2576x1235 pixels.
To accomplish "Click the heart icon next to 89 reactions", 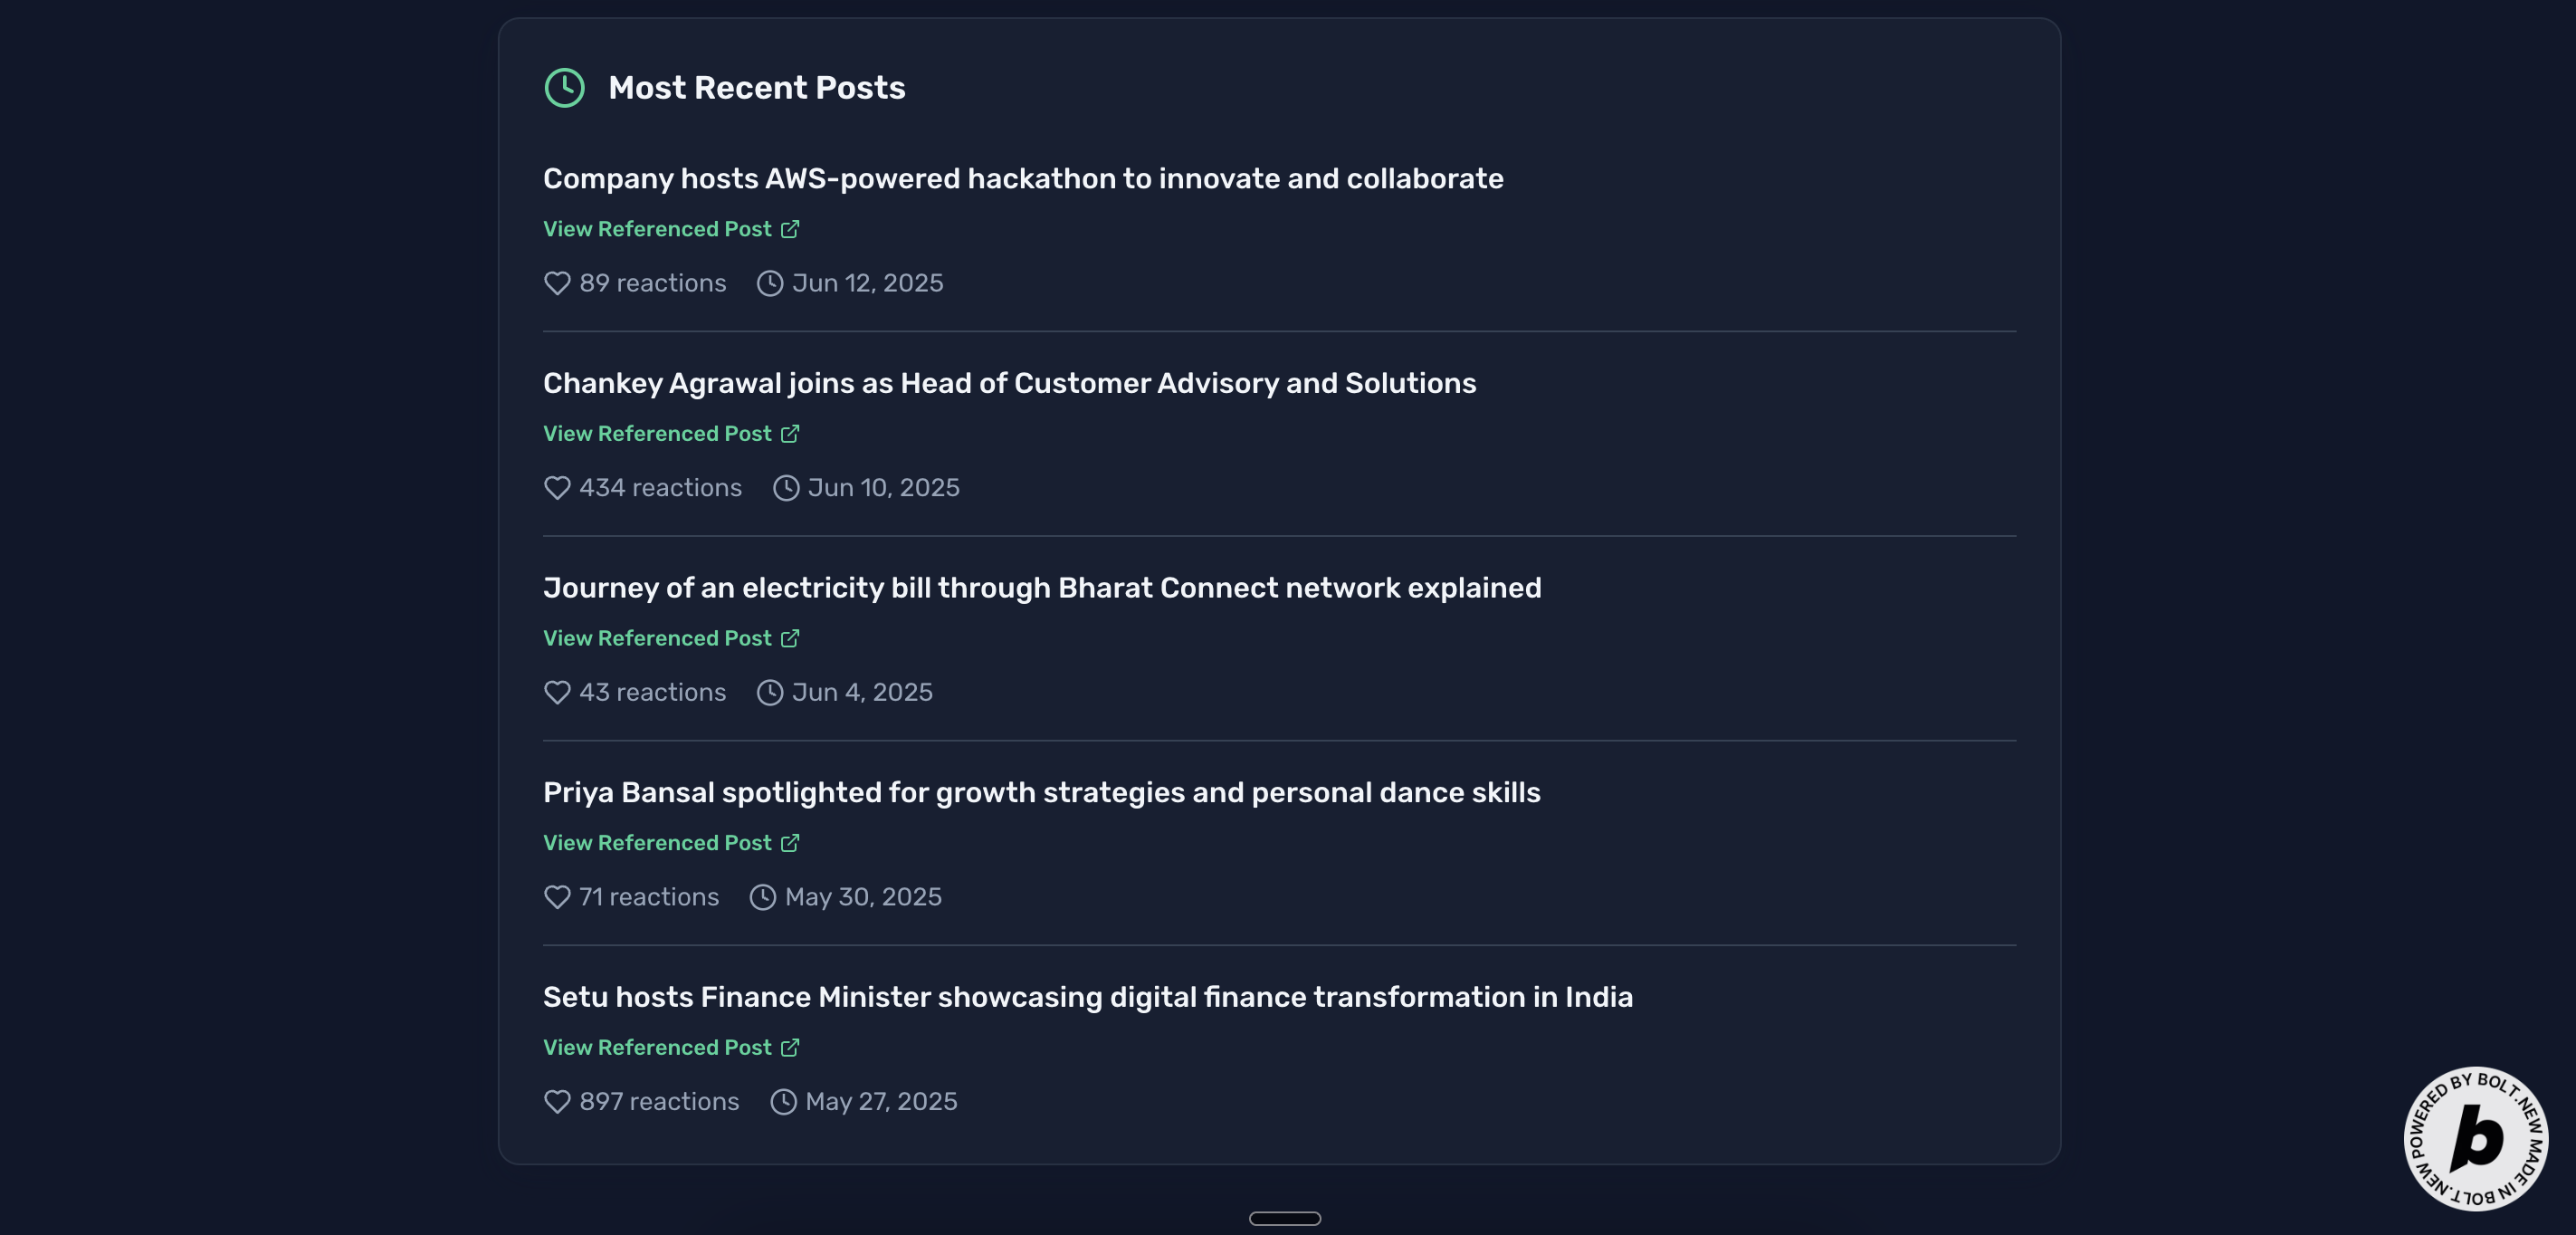I will 557,283.
